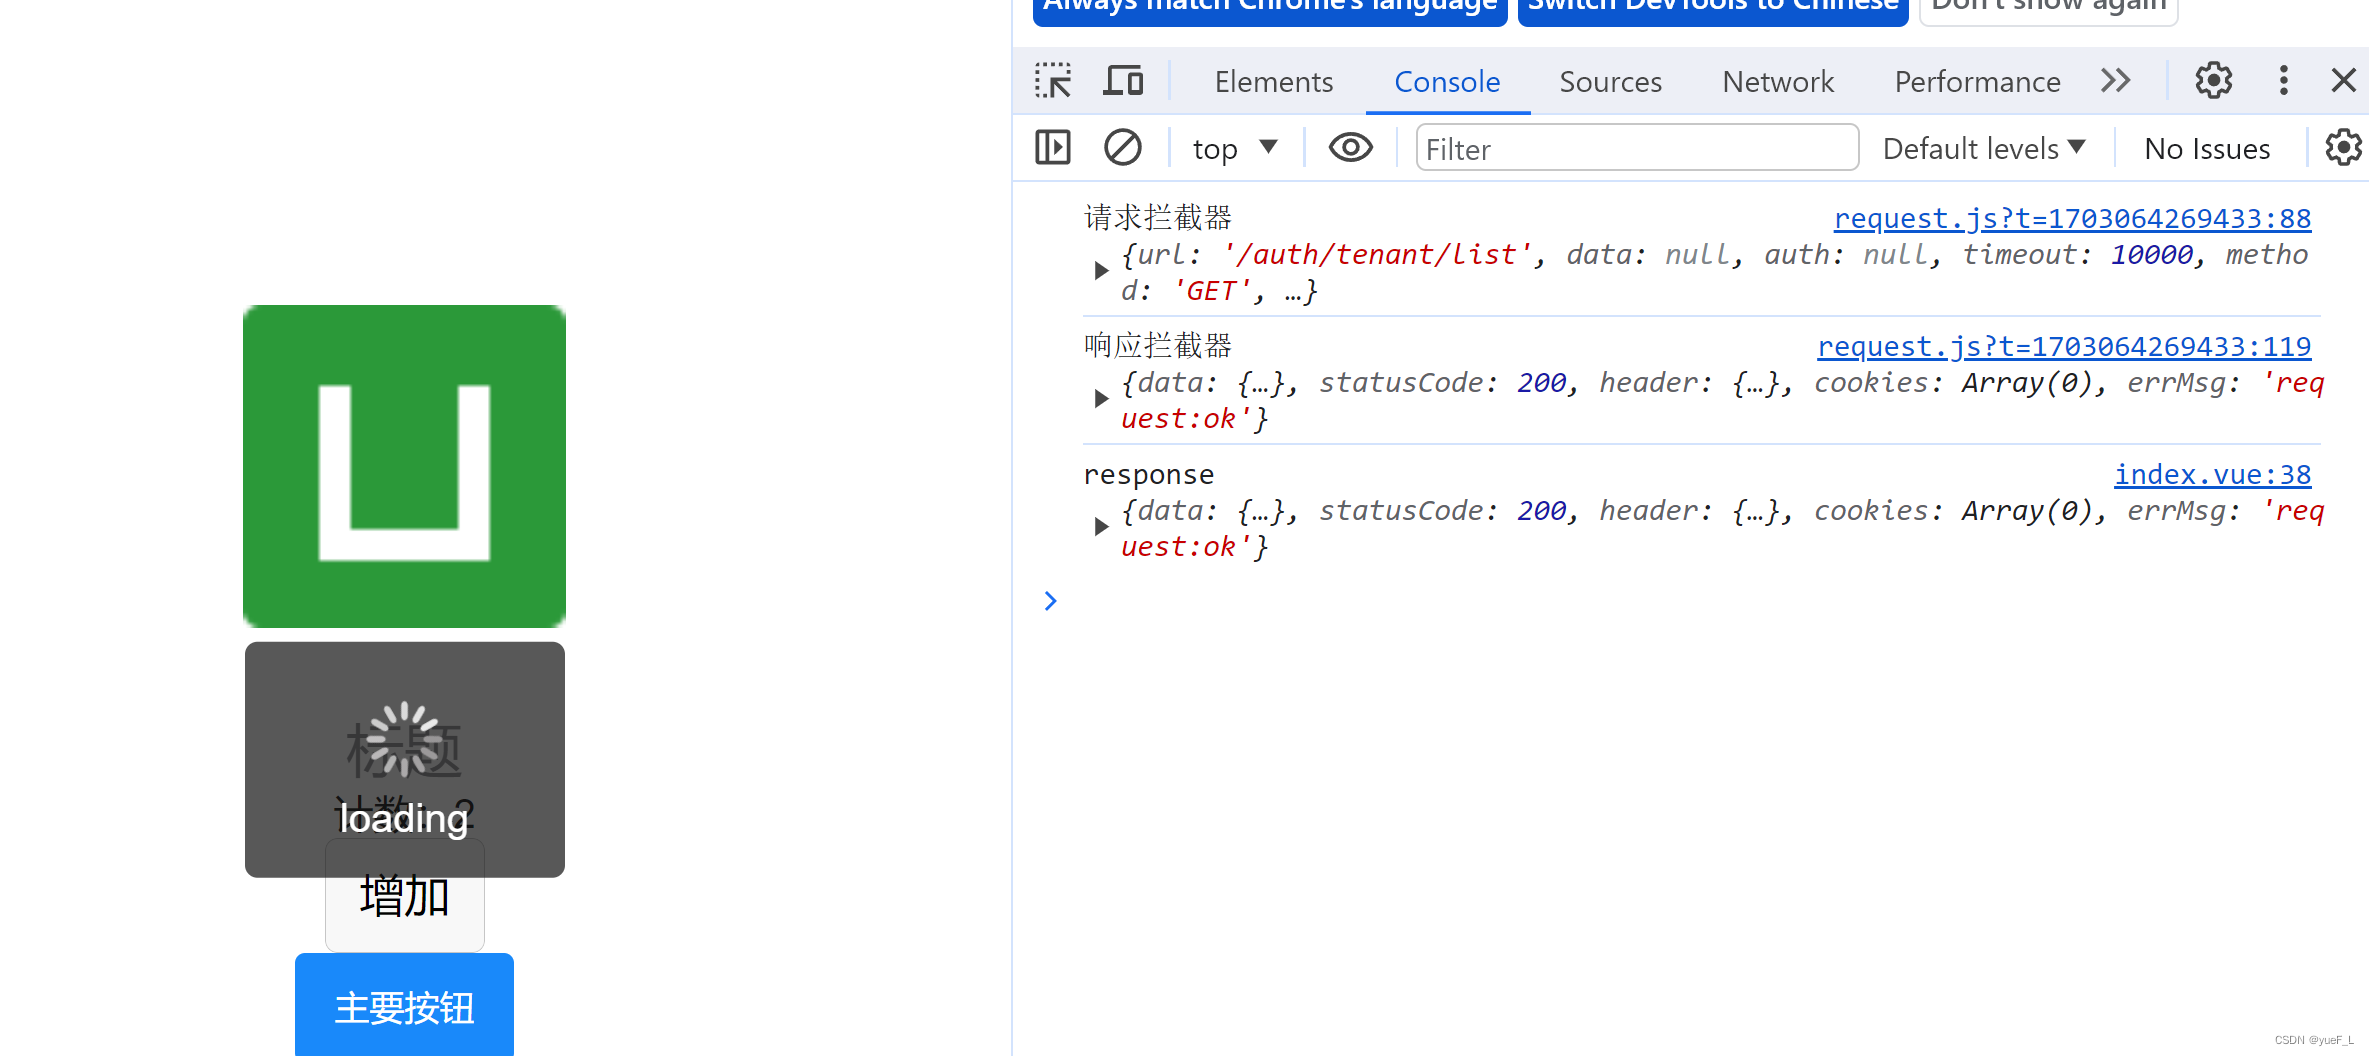The image size is (2369, 1056).
Task: Expand the 响应拦截器 logged response object
Action: (x=1101, y=398)
